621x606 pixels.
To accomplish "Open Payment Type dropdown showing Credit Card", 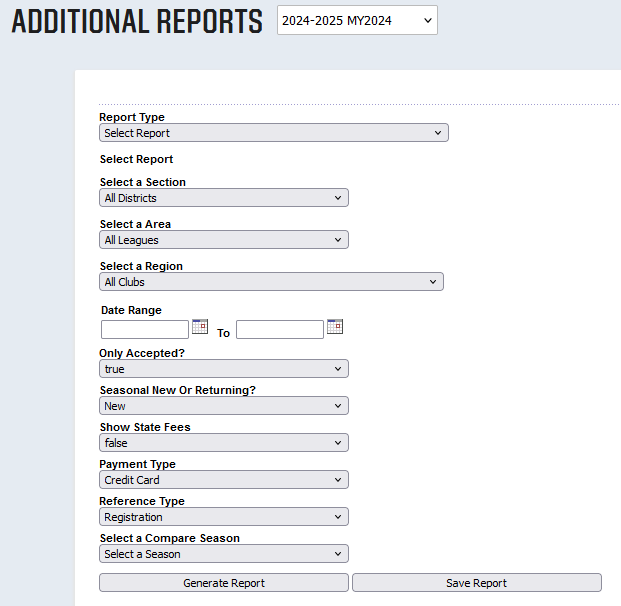I will tap(224, 480).
